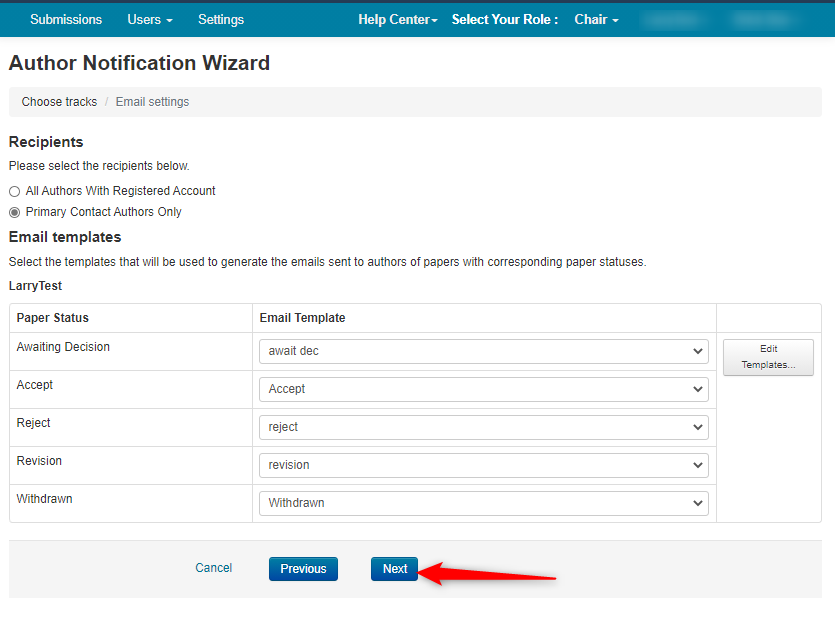The width and height of the screenshot is (835, 622).
Task: Click the Email settings breadcrumb
Action: pos(152,102)
